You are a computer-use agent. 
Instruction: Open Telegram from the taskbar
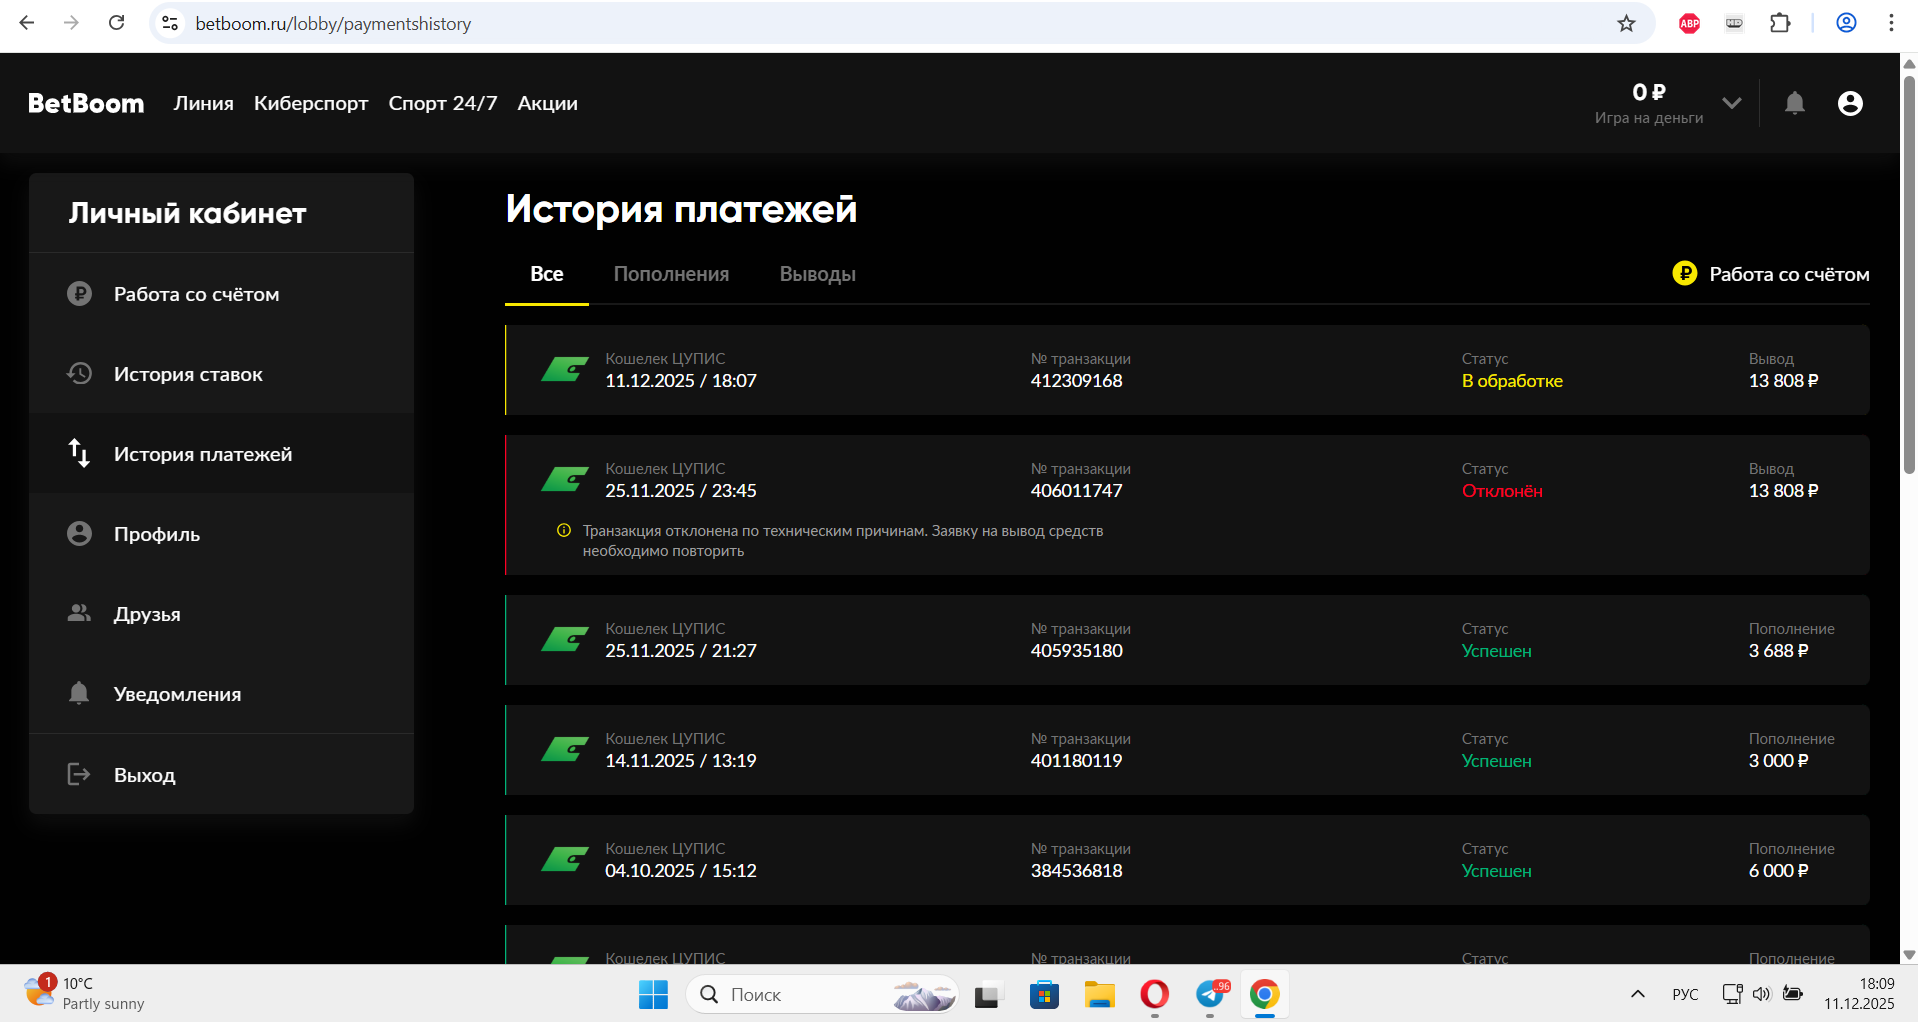pyautogui.click(x=1211, y=994)
